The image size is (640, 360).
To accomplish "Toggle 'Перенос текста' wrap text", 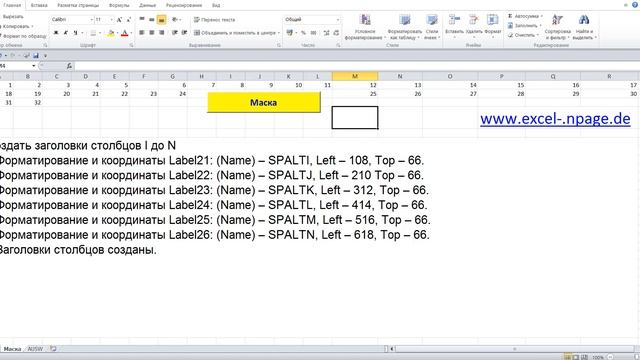I will click(214, 20).
